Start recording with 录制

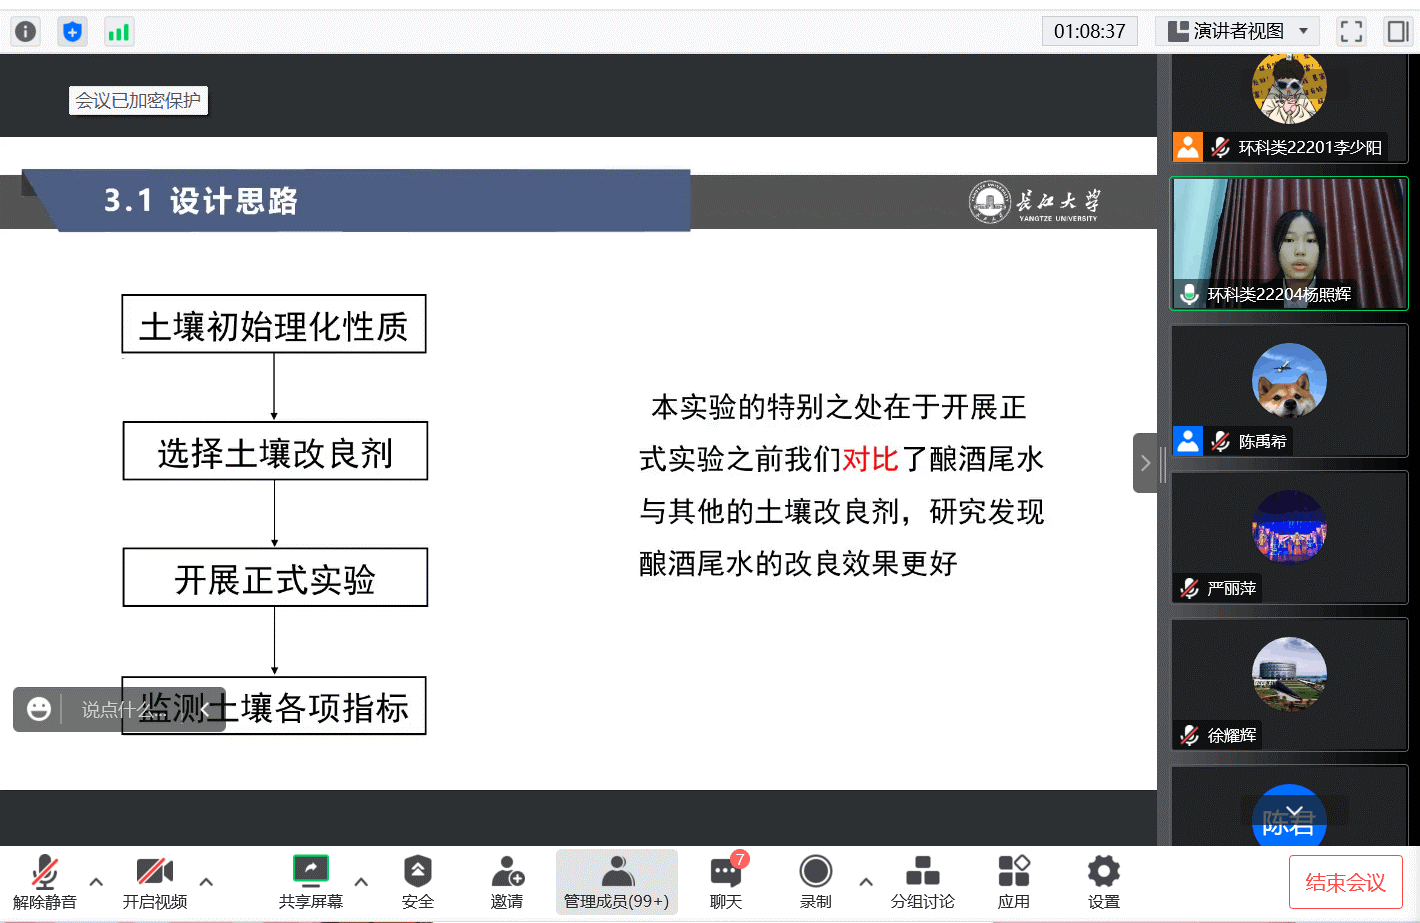click(x=815, y=882)
